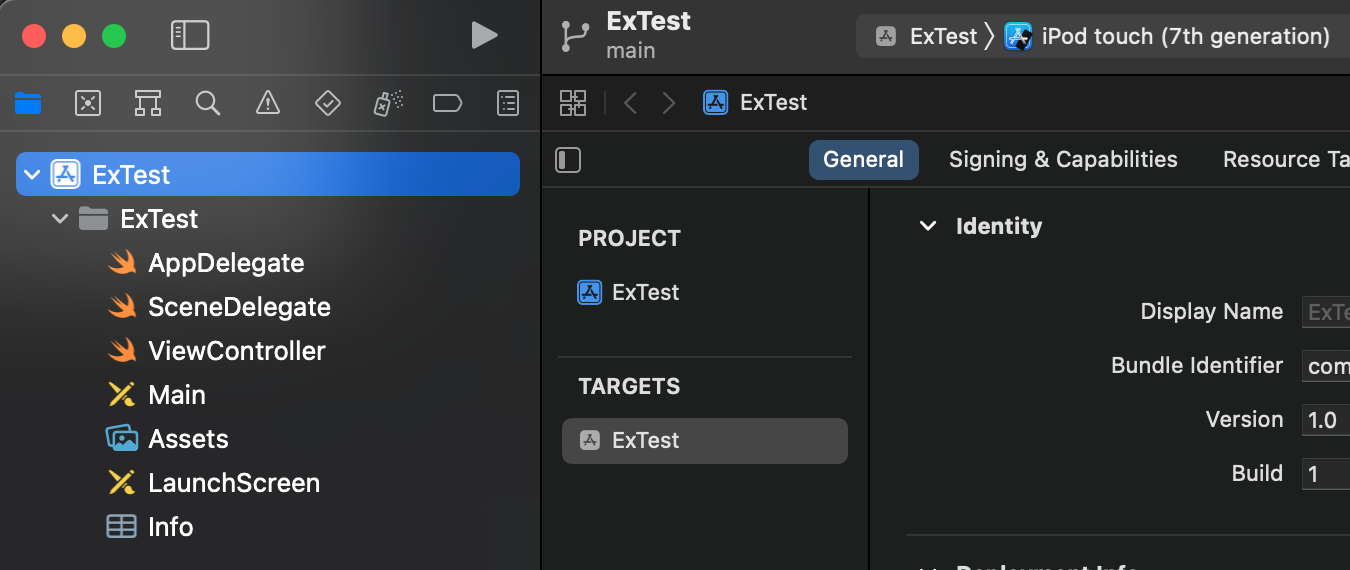Click the ExTest main branch title
This screenshot has width=1350, height=570.
[x=648, y=35]
